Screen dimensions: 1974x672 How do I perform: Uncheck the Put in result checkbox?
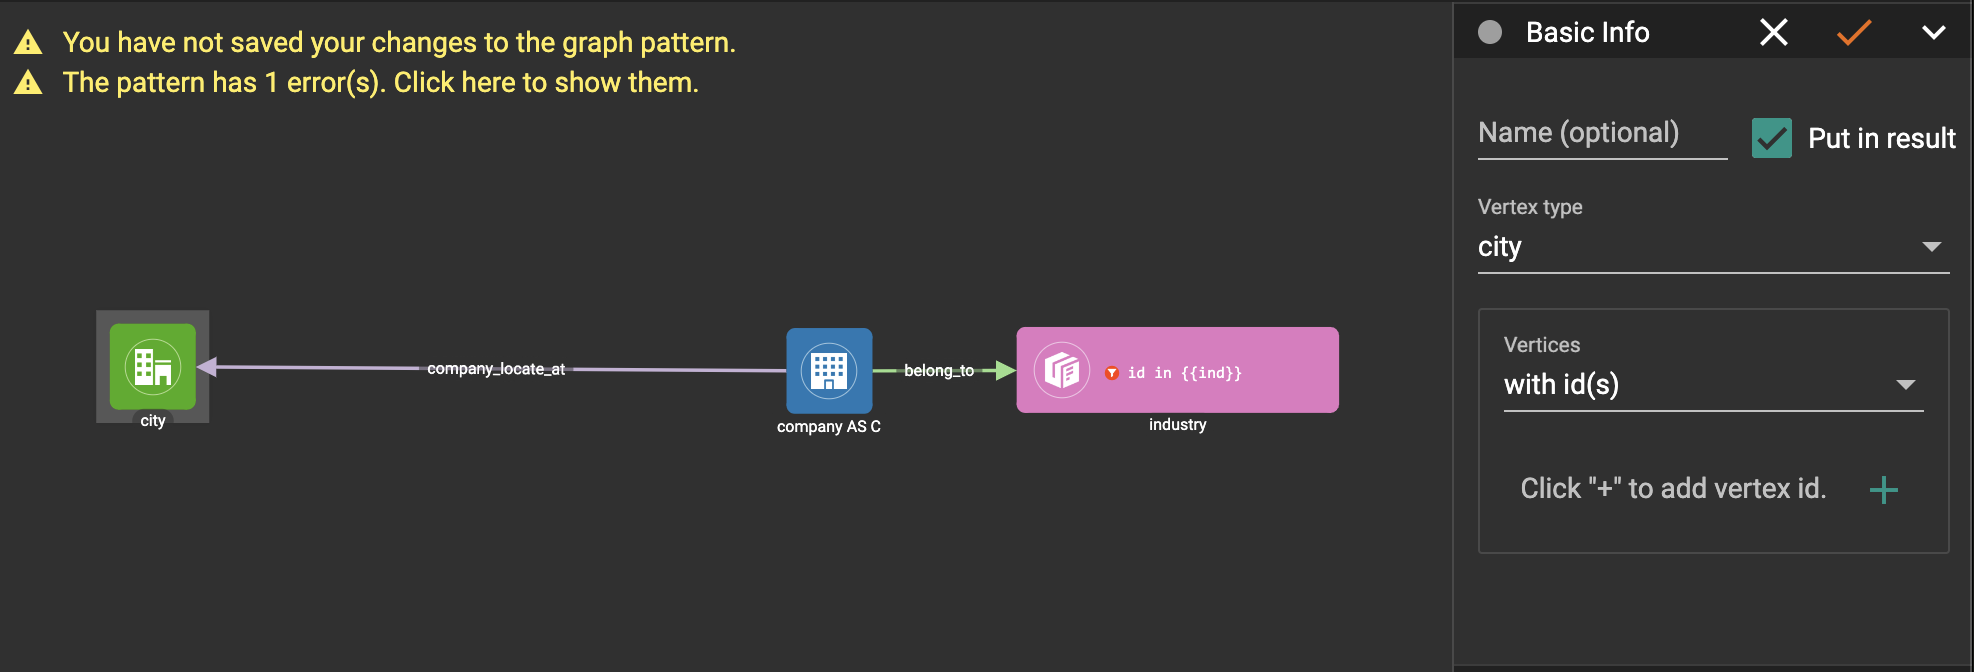click(x=1771, y=138)
